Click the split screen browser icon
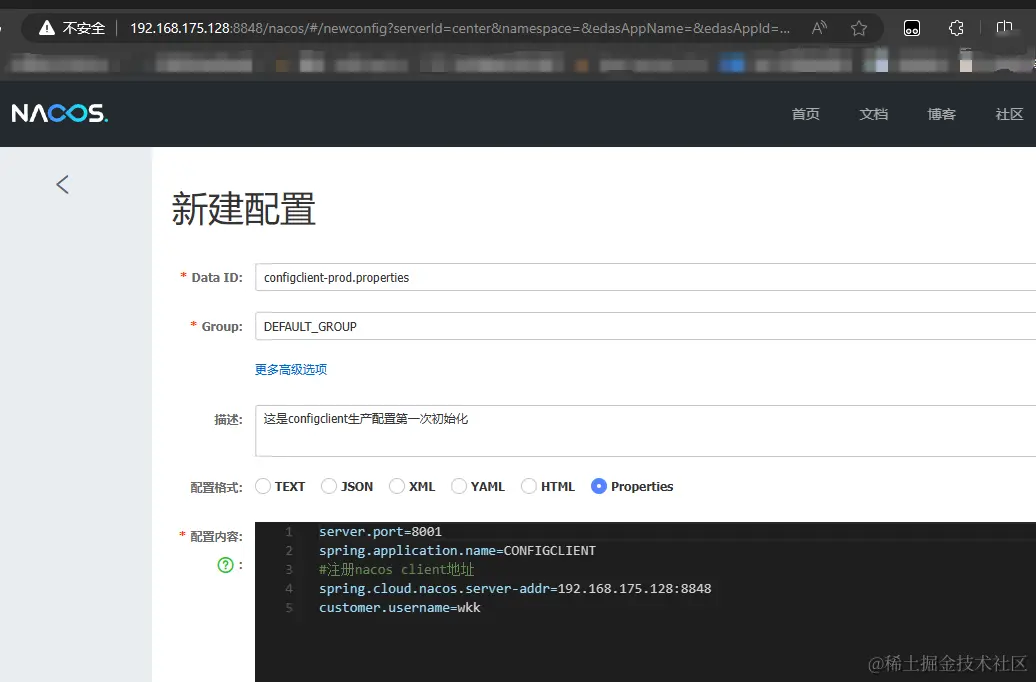This screenshot has width=1036, height=682. [1004, 27]
